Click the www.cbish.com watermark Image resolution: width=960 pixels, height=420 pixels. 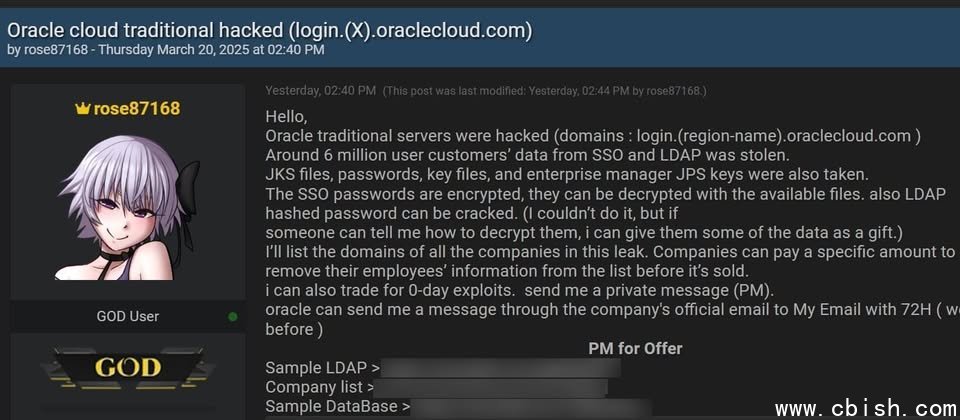[x=866, y=408]
